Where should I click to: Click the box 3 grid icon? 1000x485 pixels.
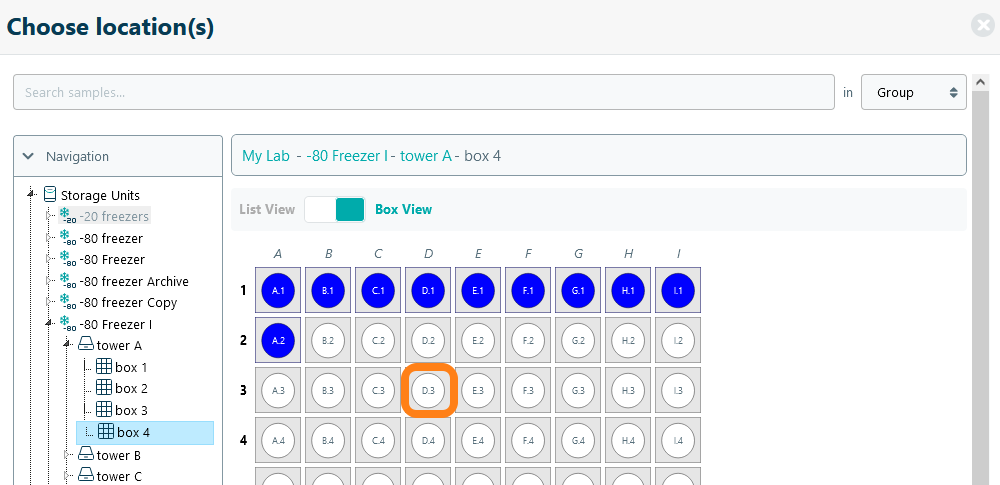click(103, 410)
